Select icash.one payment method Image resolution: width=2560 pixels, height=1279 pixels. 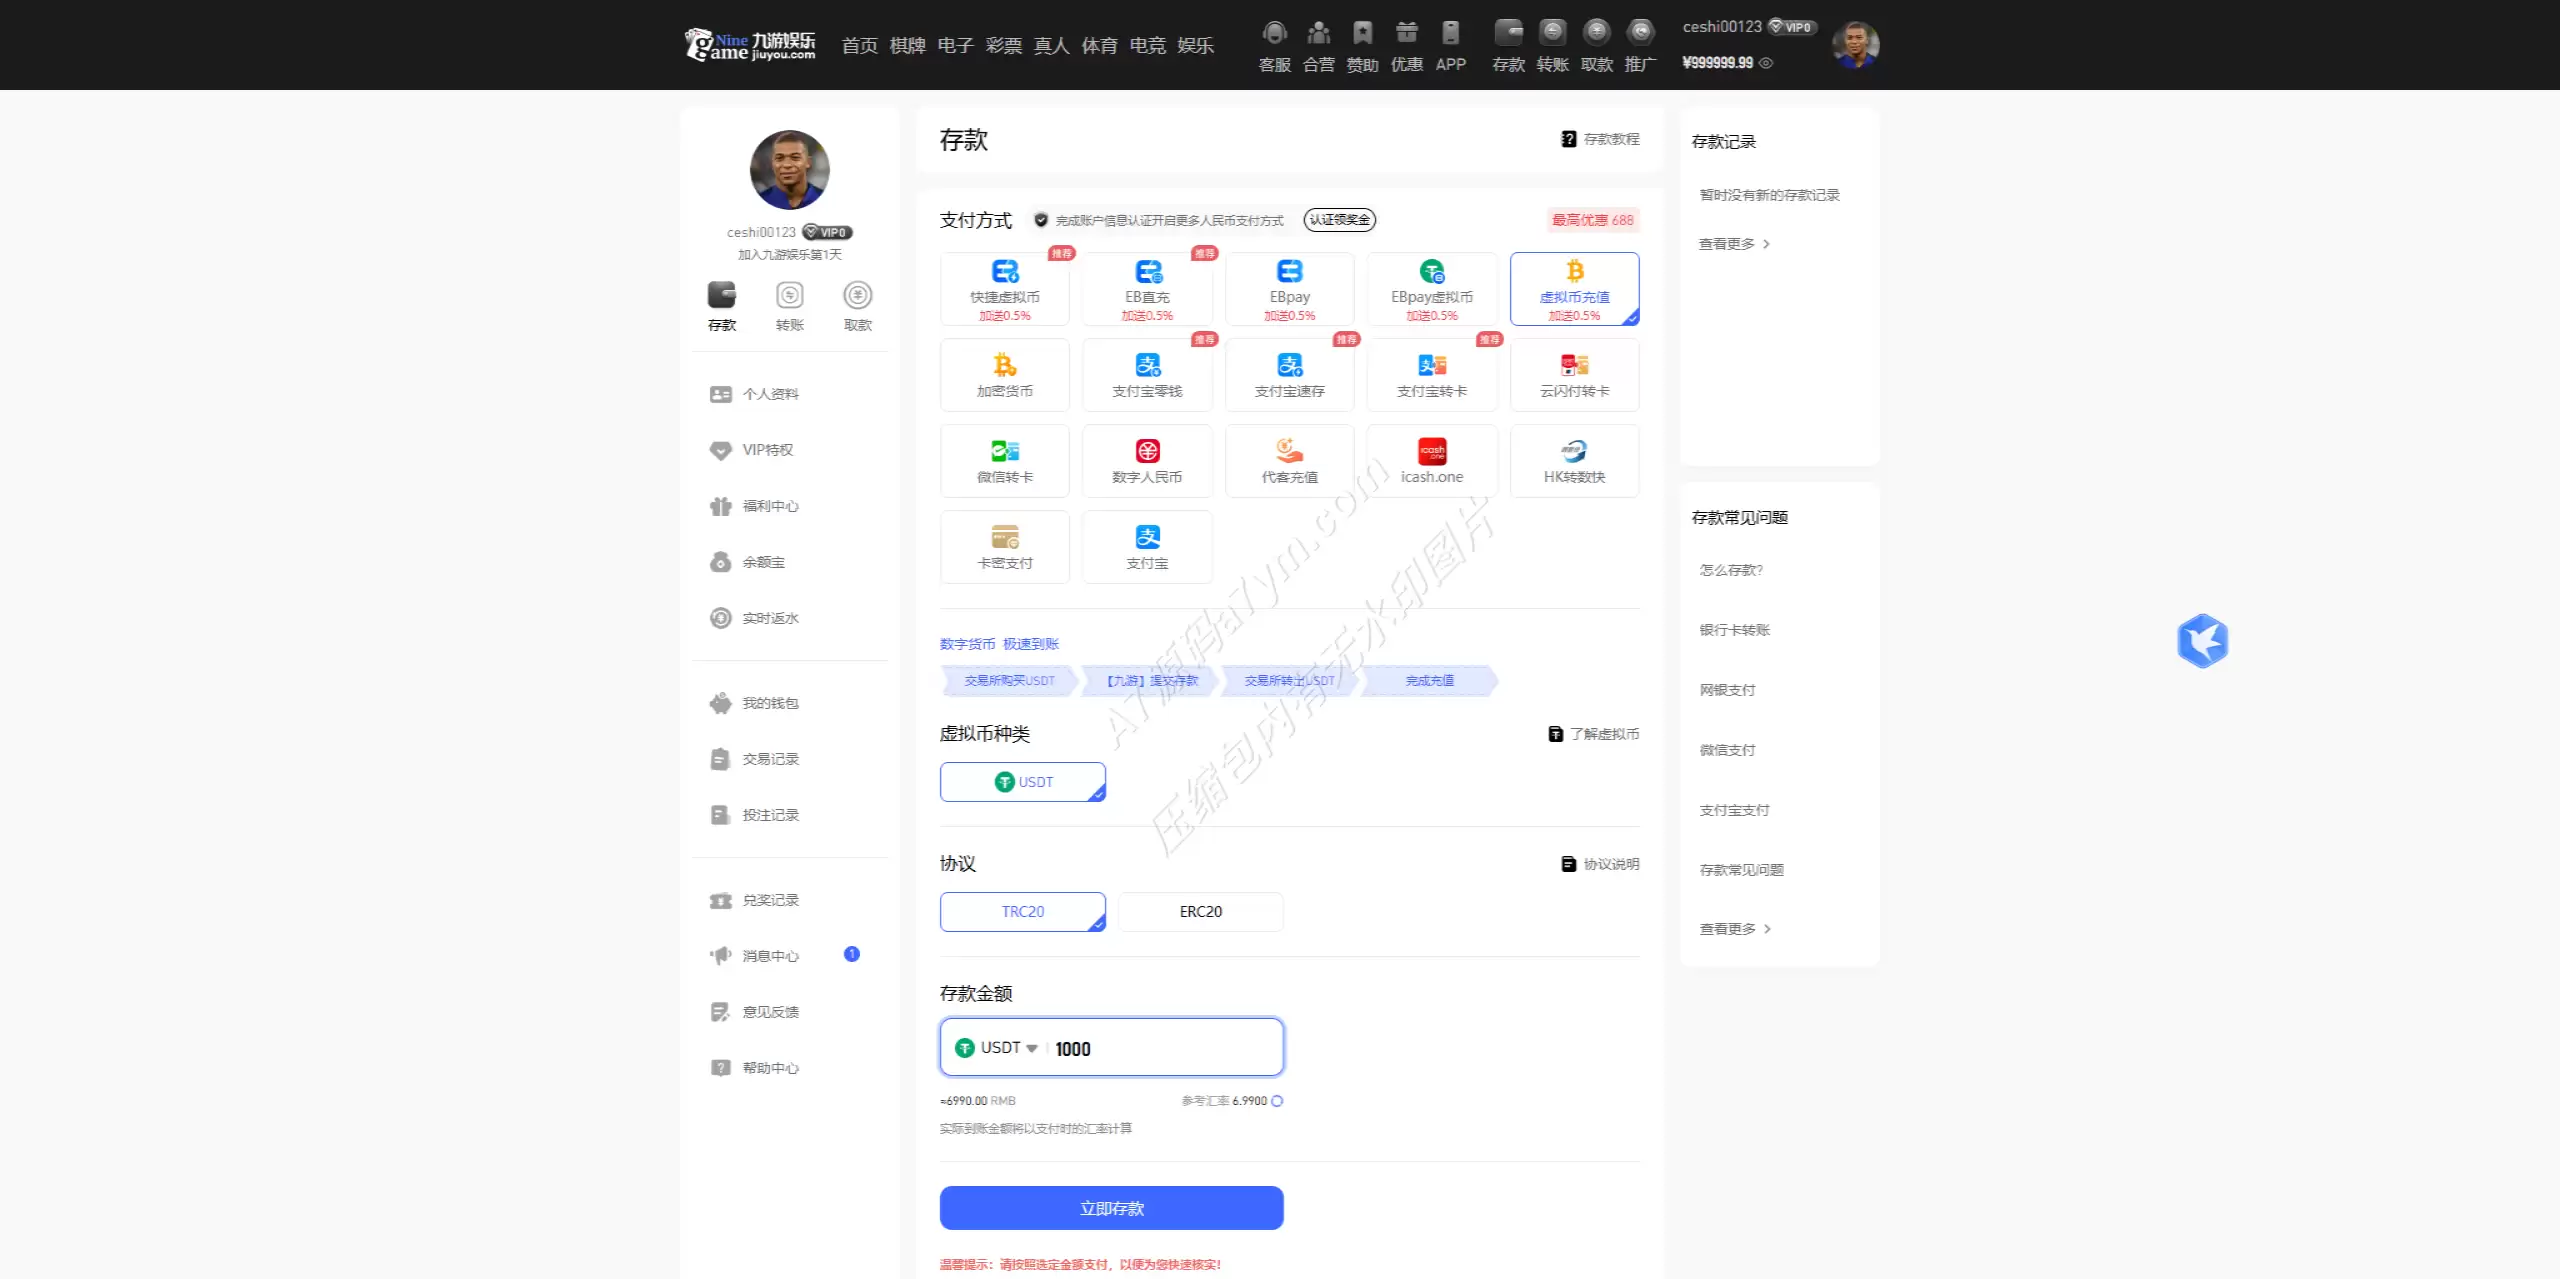[x=1431, y=461]
